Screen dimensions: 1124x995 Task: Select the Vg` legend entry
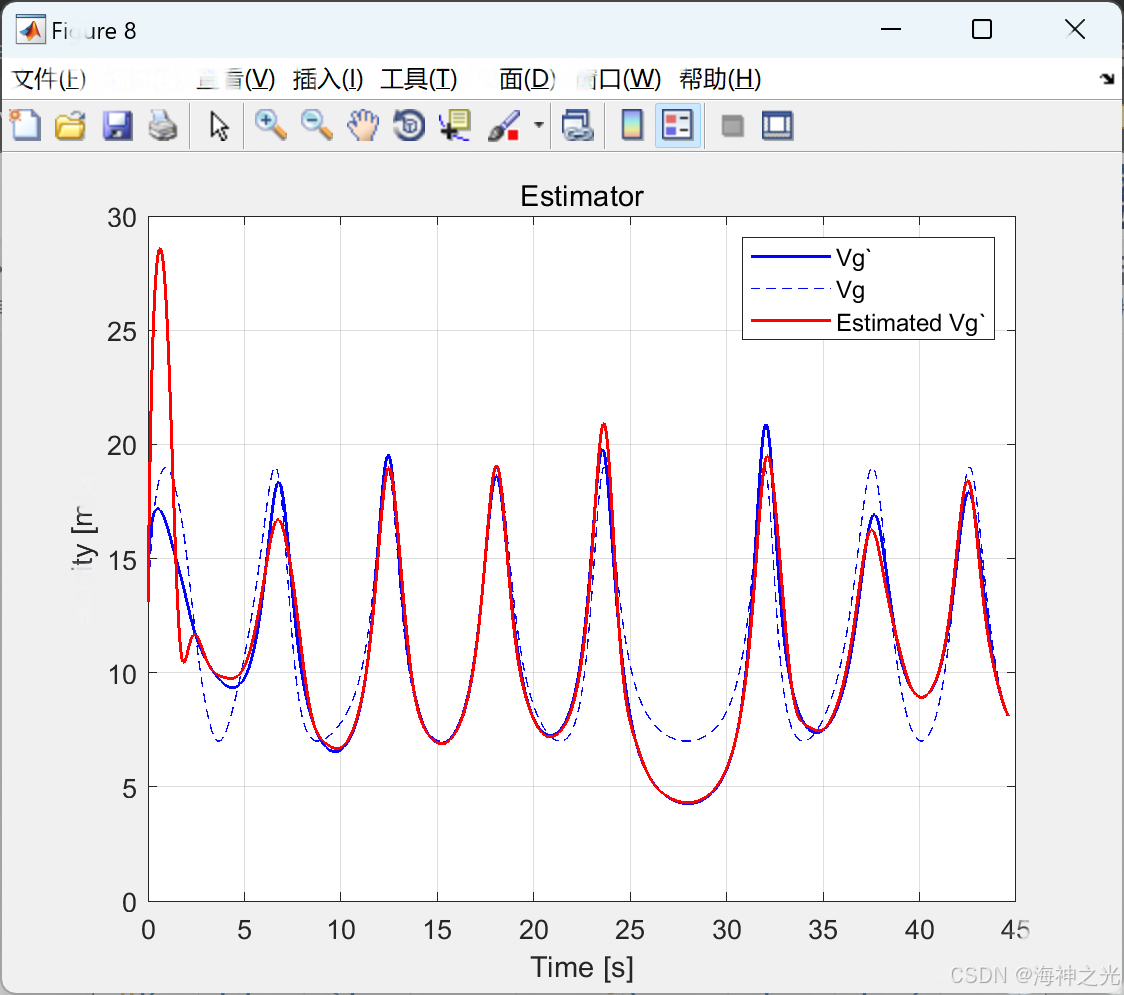point(811,257)
